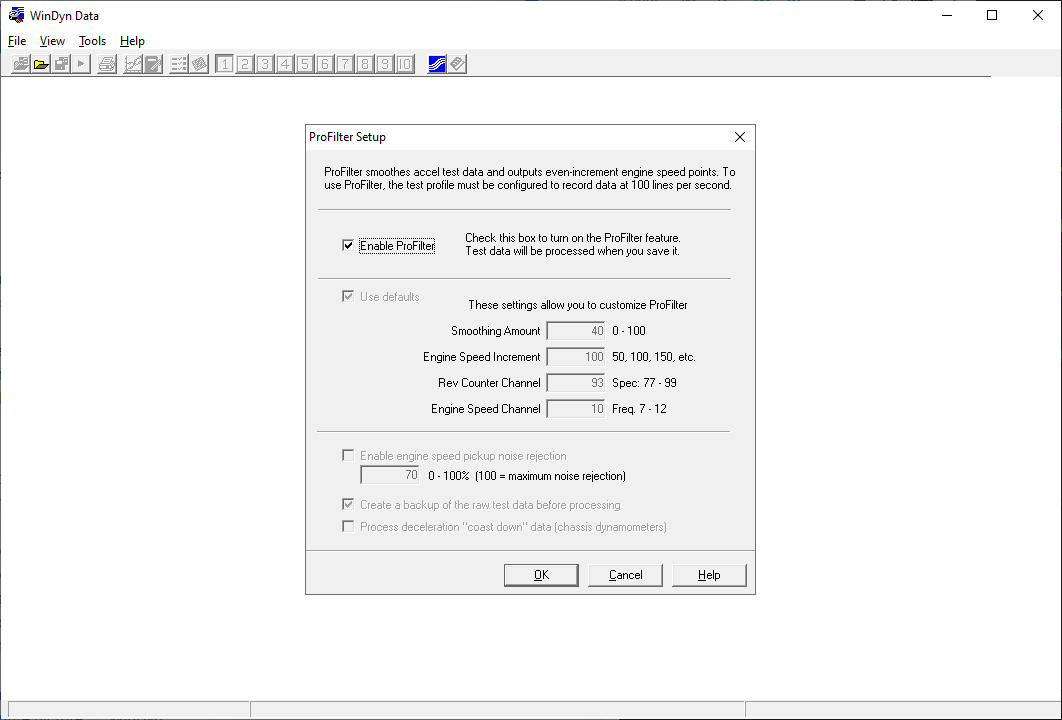Select page 8 toolbar button
This screenshot has height=720, width=1062.
364,64
